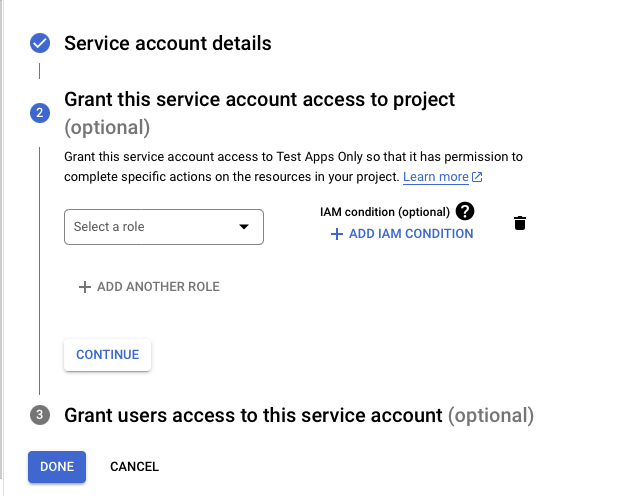Click ADD ANOTHER ROLE
Image resolution: width=629 pixels, height=496 pixels.
tap(149, 287)
